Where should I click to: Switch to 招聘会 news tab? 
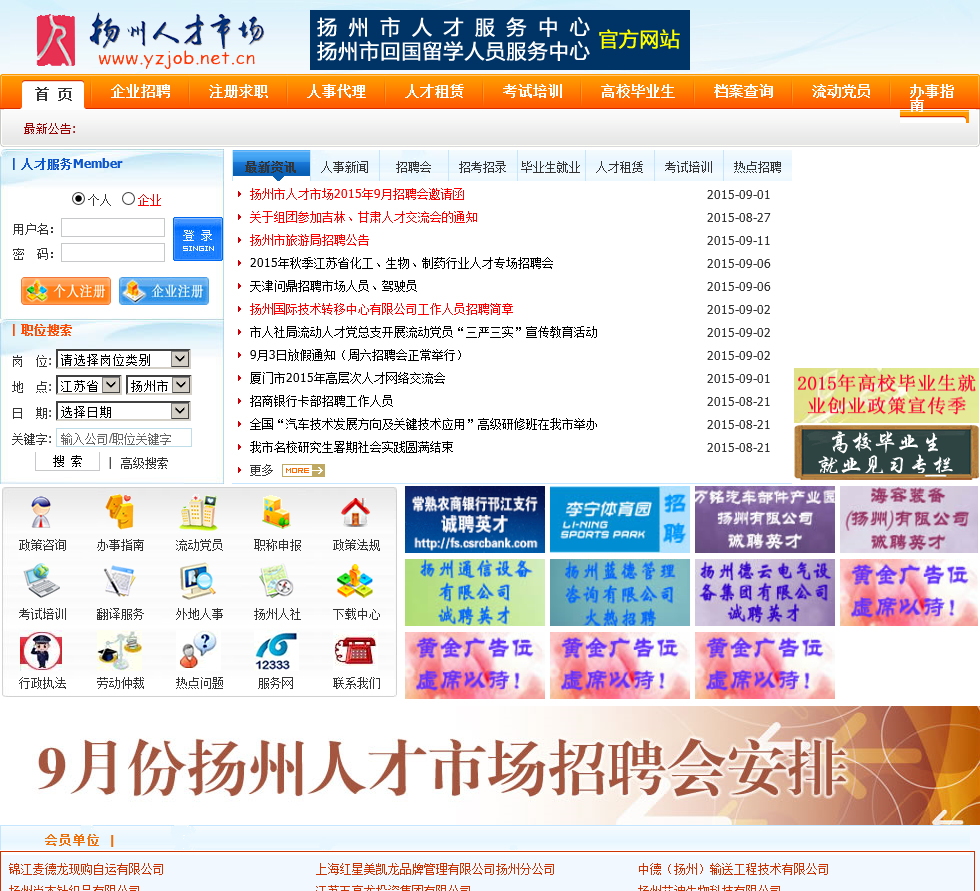pos(413,167)
